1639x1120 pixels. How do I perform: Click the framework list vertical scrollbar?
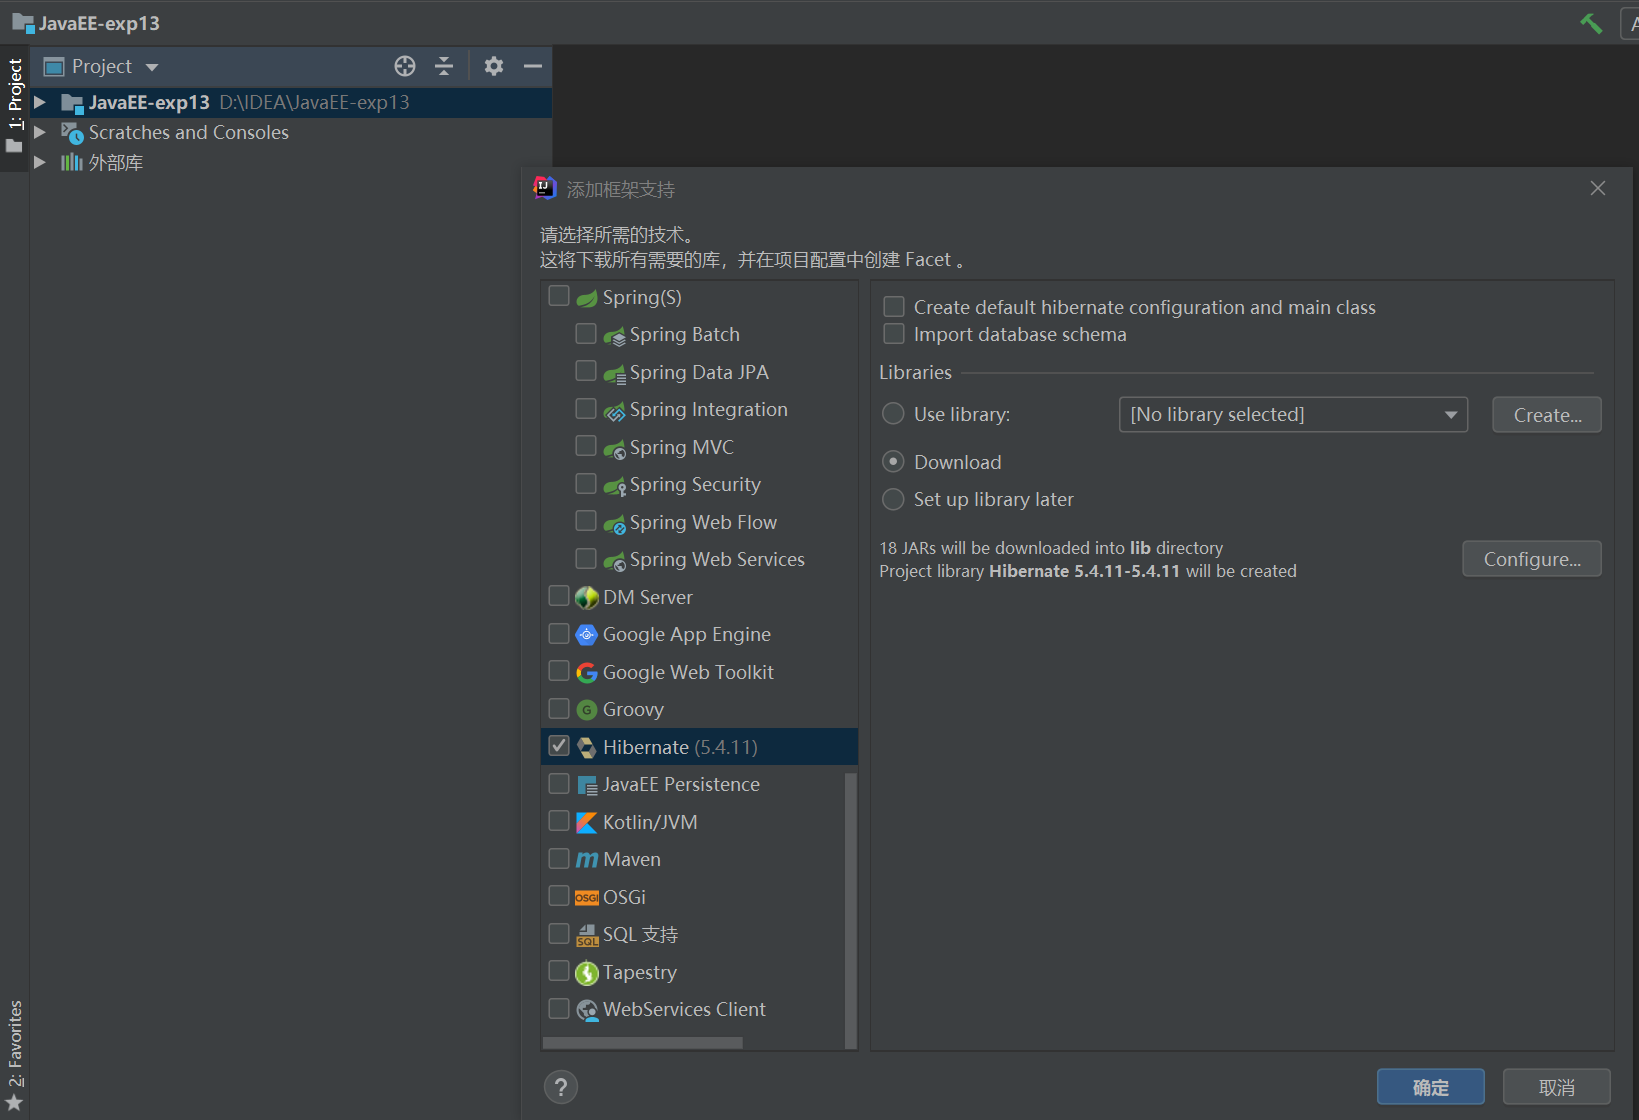[x=851, y=909]
